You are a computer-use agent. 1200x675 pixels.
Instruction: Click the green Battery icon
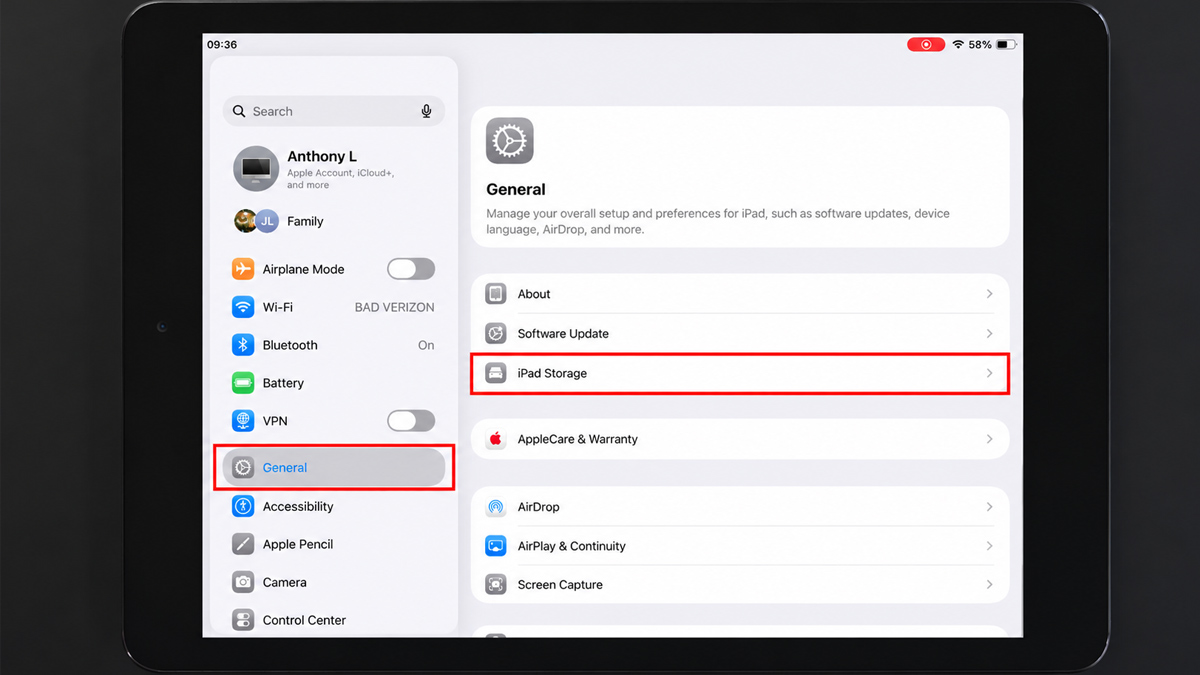[243, 383]
